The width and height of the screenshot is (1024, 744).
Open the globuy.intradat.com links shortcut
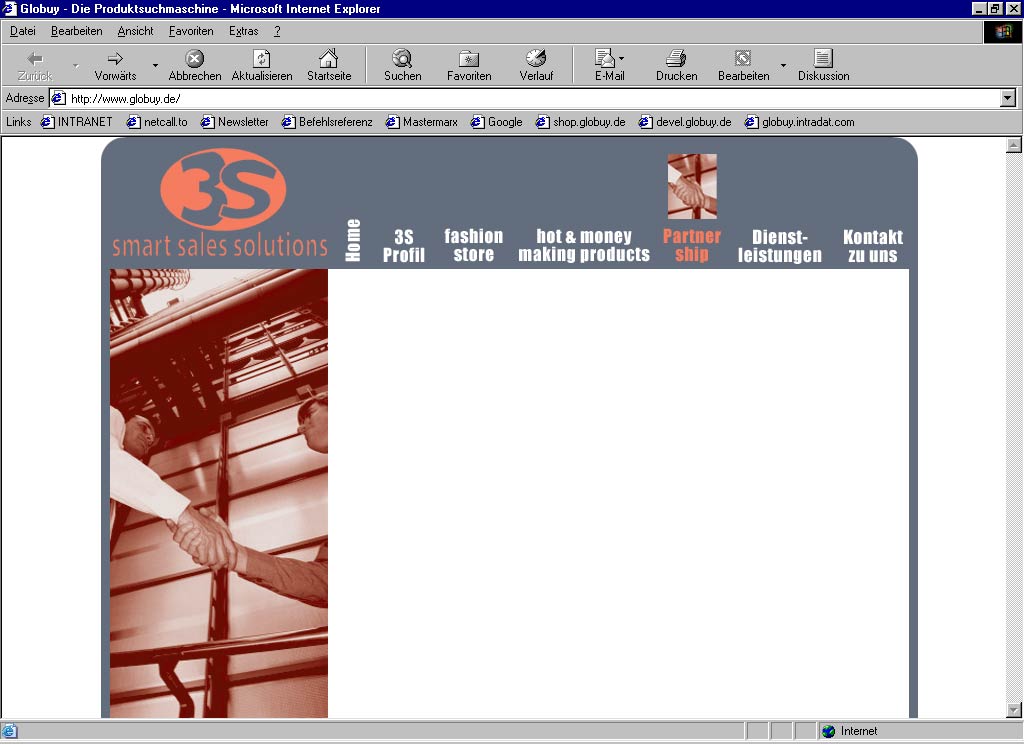pos(800,122)
